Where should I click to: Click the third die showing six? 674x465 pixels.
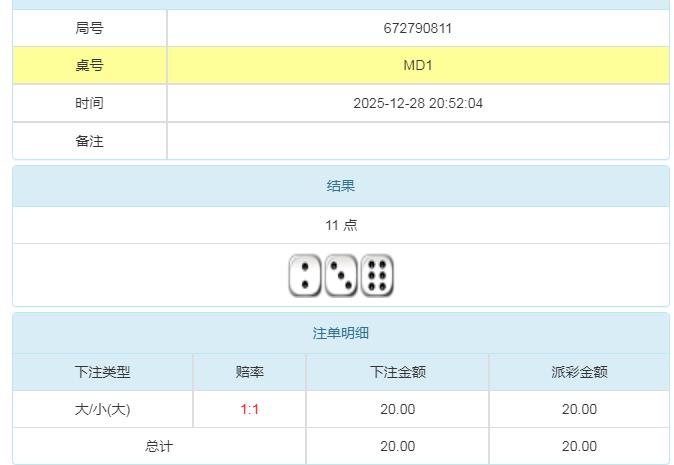tap(377, 276)
